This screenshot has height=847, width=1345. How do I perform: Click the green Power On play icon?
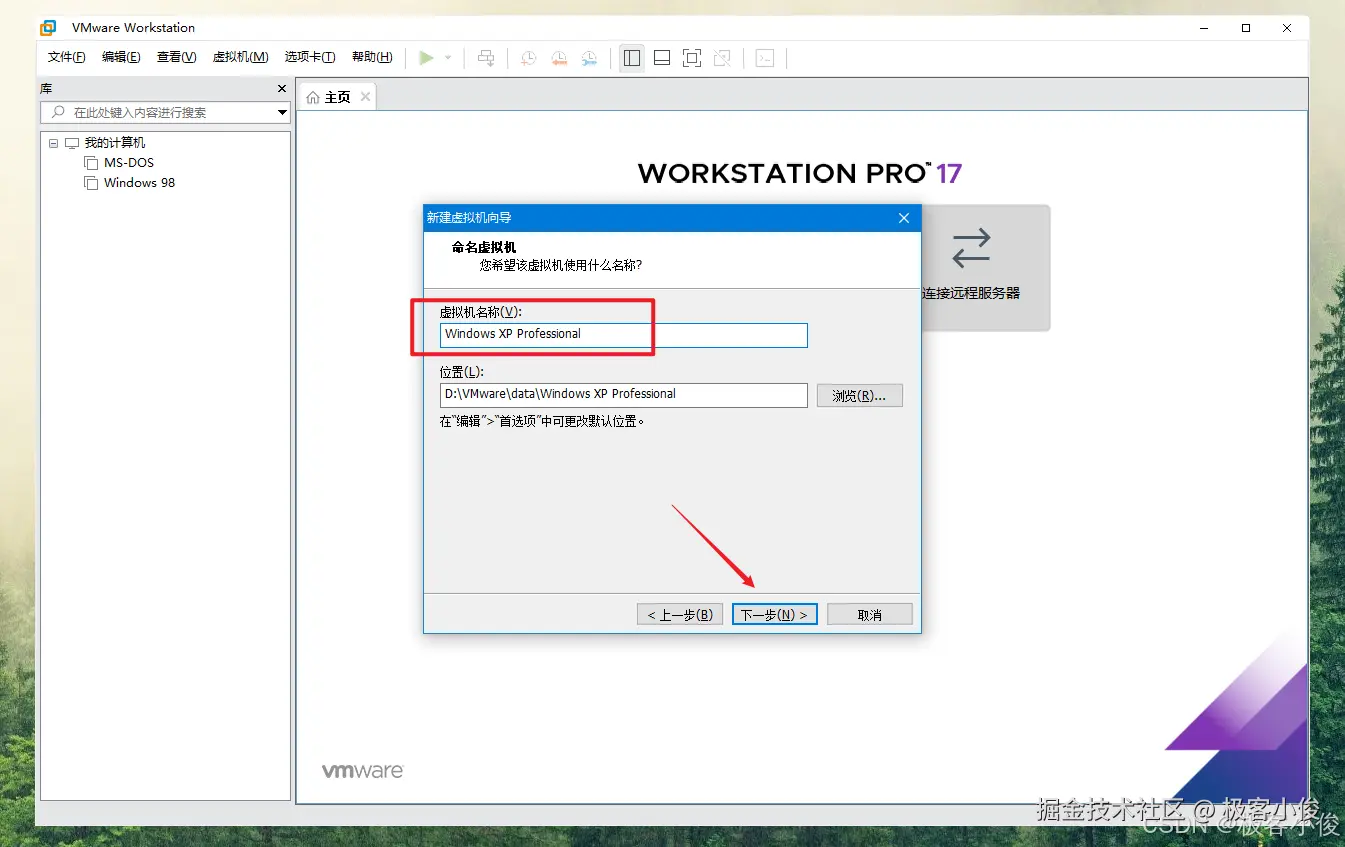(426, 58)
